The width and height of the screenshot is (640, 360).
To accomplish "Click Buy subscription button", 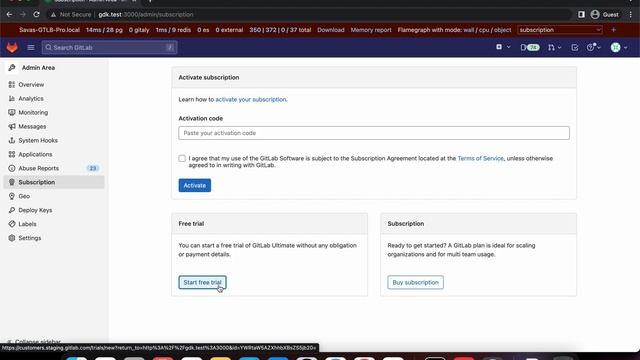I will click(416, 282).
